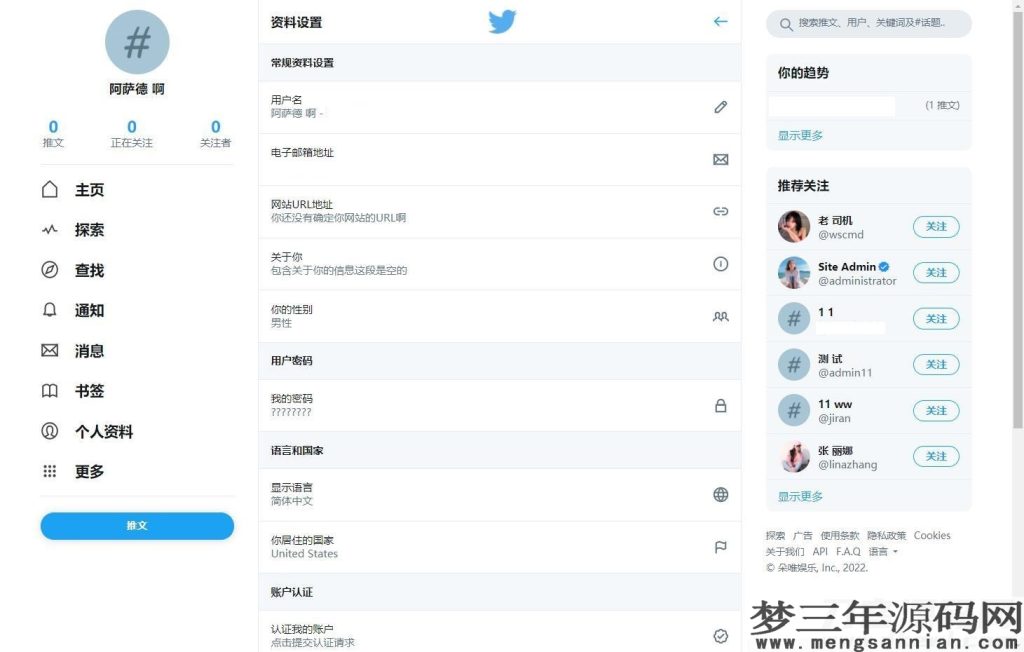Click the search box for tweets and topics
The height and width of the screenshot is (652, 1024).
point(868,24)
